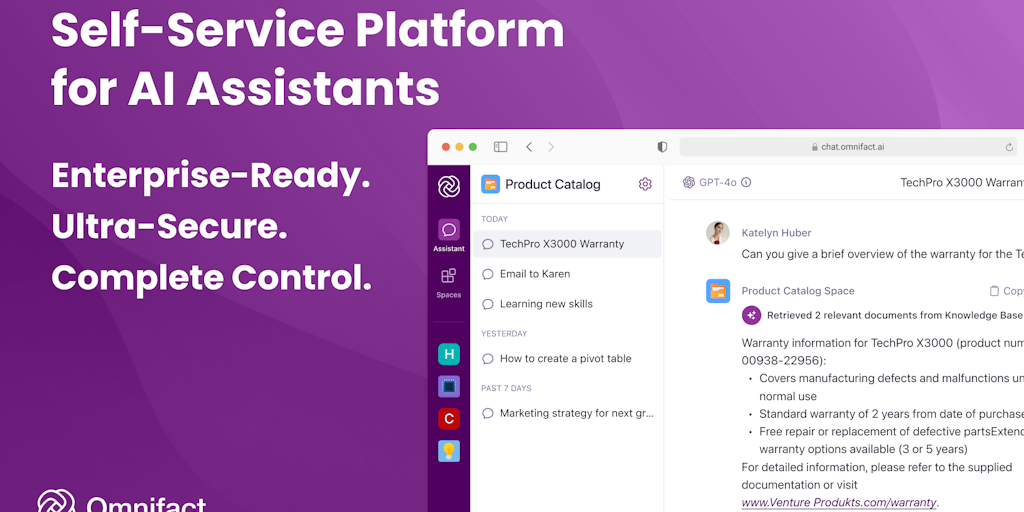
Task: Open Product Catalog settings gear
Action: point(645,184)
